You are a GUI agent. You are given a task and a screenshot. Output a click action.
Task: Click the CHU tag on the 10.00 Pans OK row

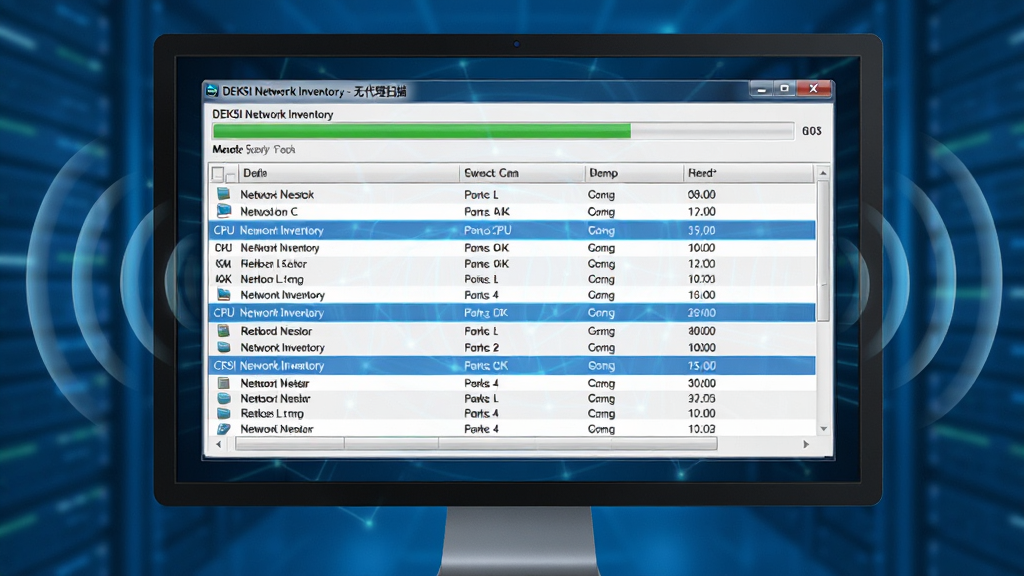click(x=223, y=248)
